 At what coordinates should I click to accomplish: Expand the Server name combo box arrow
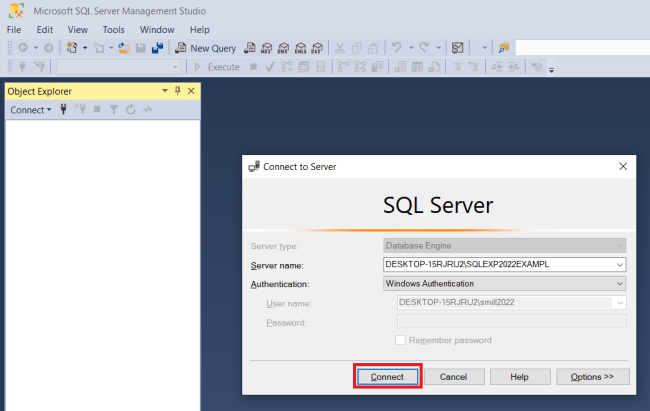click(x=619, y=265)
